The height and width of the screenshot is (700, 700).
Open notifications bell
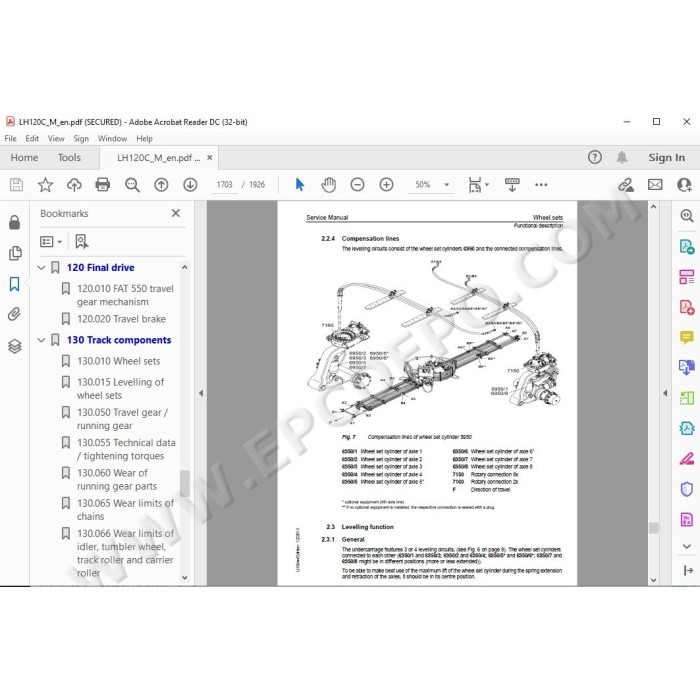(x=622, y=157)
